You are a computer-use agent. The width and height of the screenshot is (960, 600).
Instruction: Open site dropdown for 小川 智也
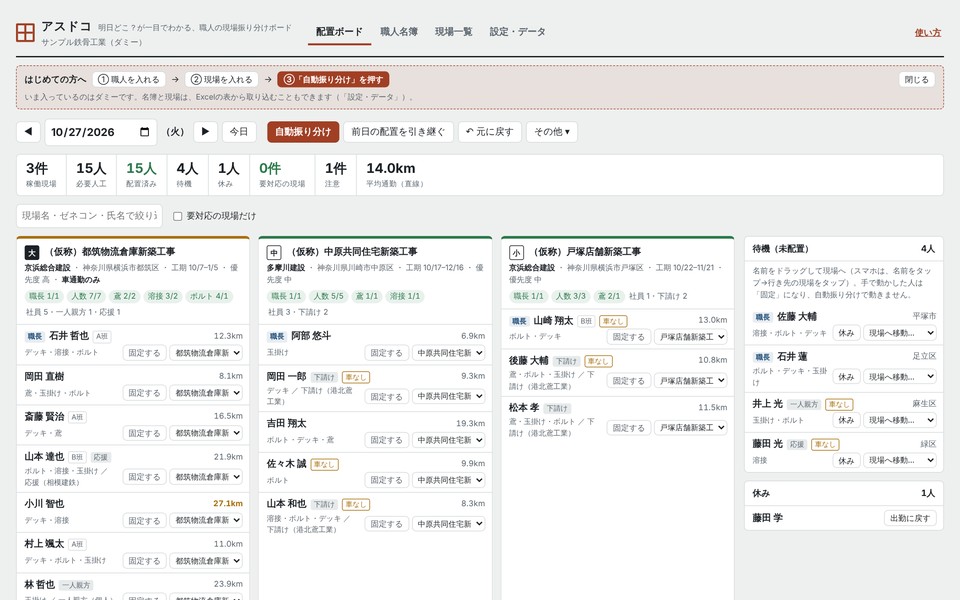coord(206,520)
